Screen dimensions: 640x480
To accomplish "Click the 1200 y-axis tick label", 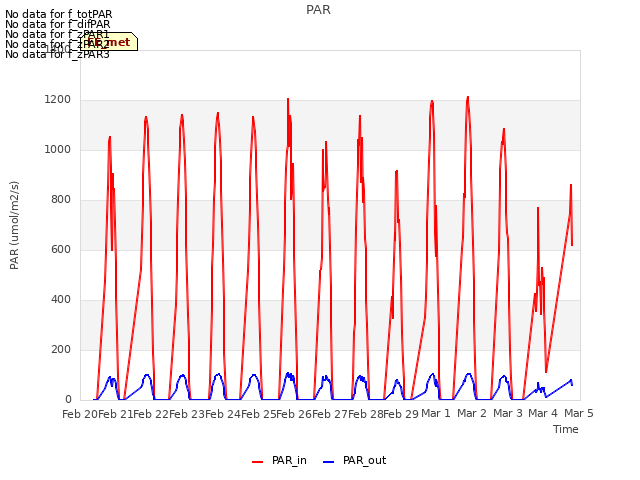I will point(58,100).
